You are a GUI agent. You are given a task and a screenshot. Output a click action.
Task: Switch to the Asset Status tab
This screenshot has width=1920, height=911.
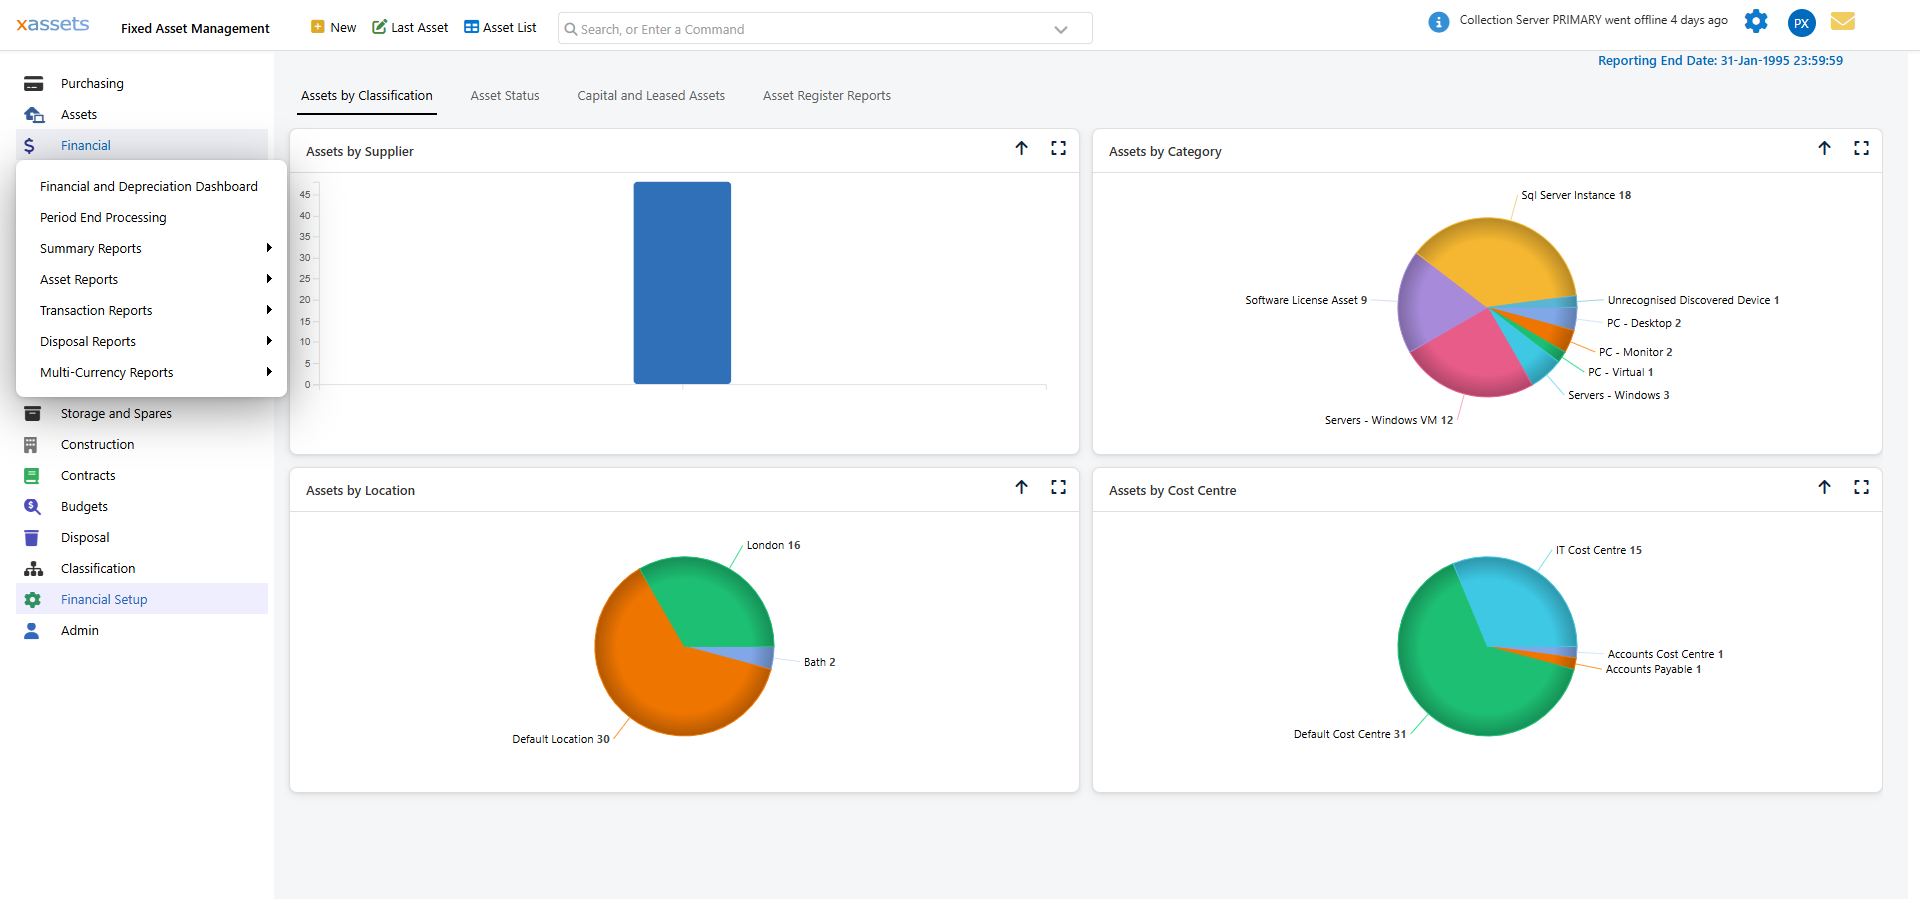click(x=505, y=95)
